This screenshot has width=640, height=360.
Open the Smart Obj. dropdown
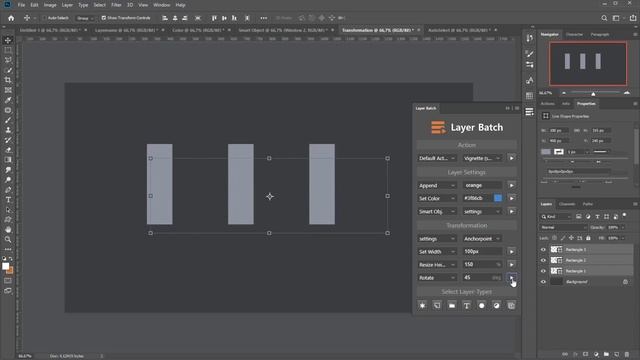tap(437, 211)
